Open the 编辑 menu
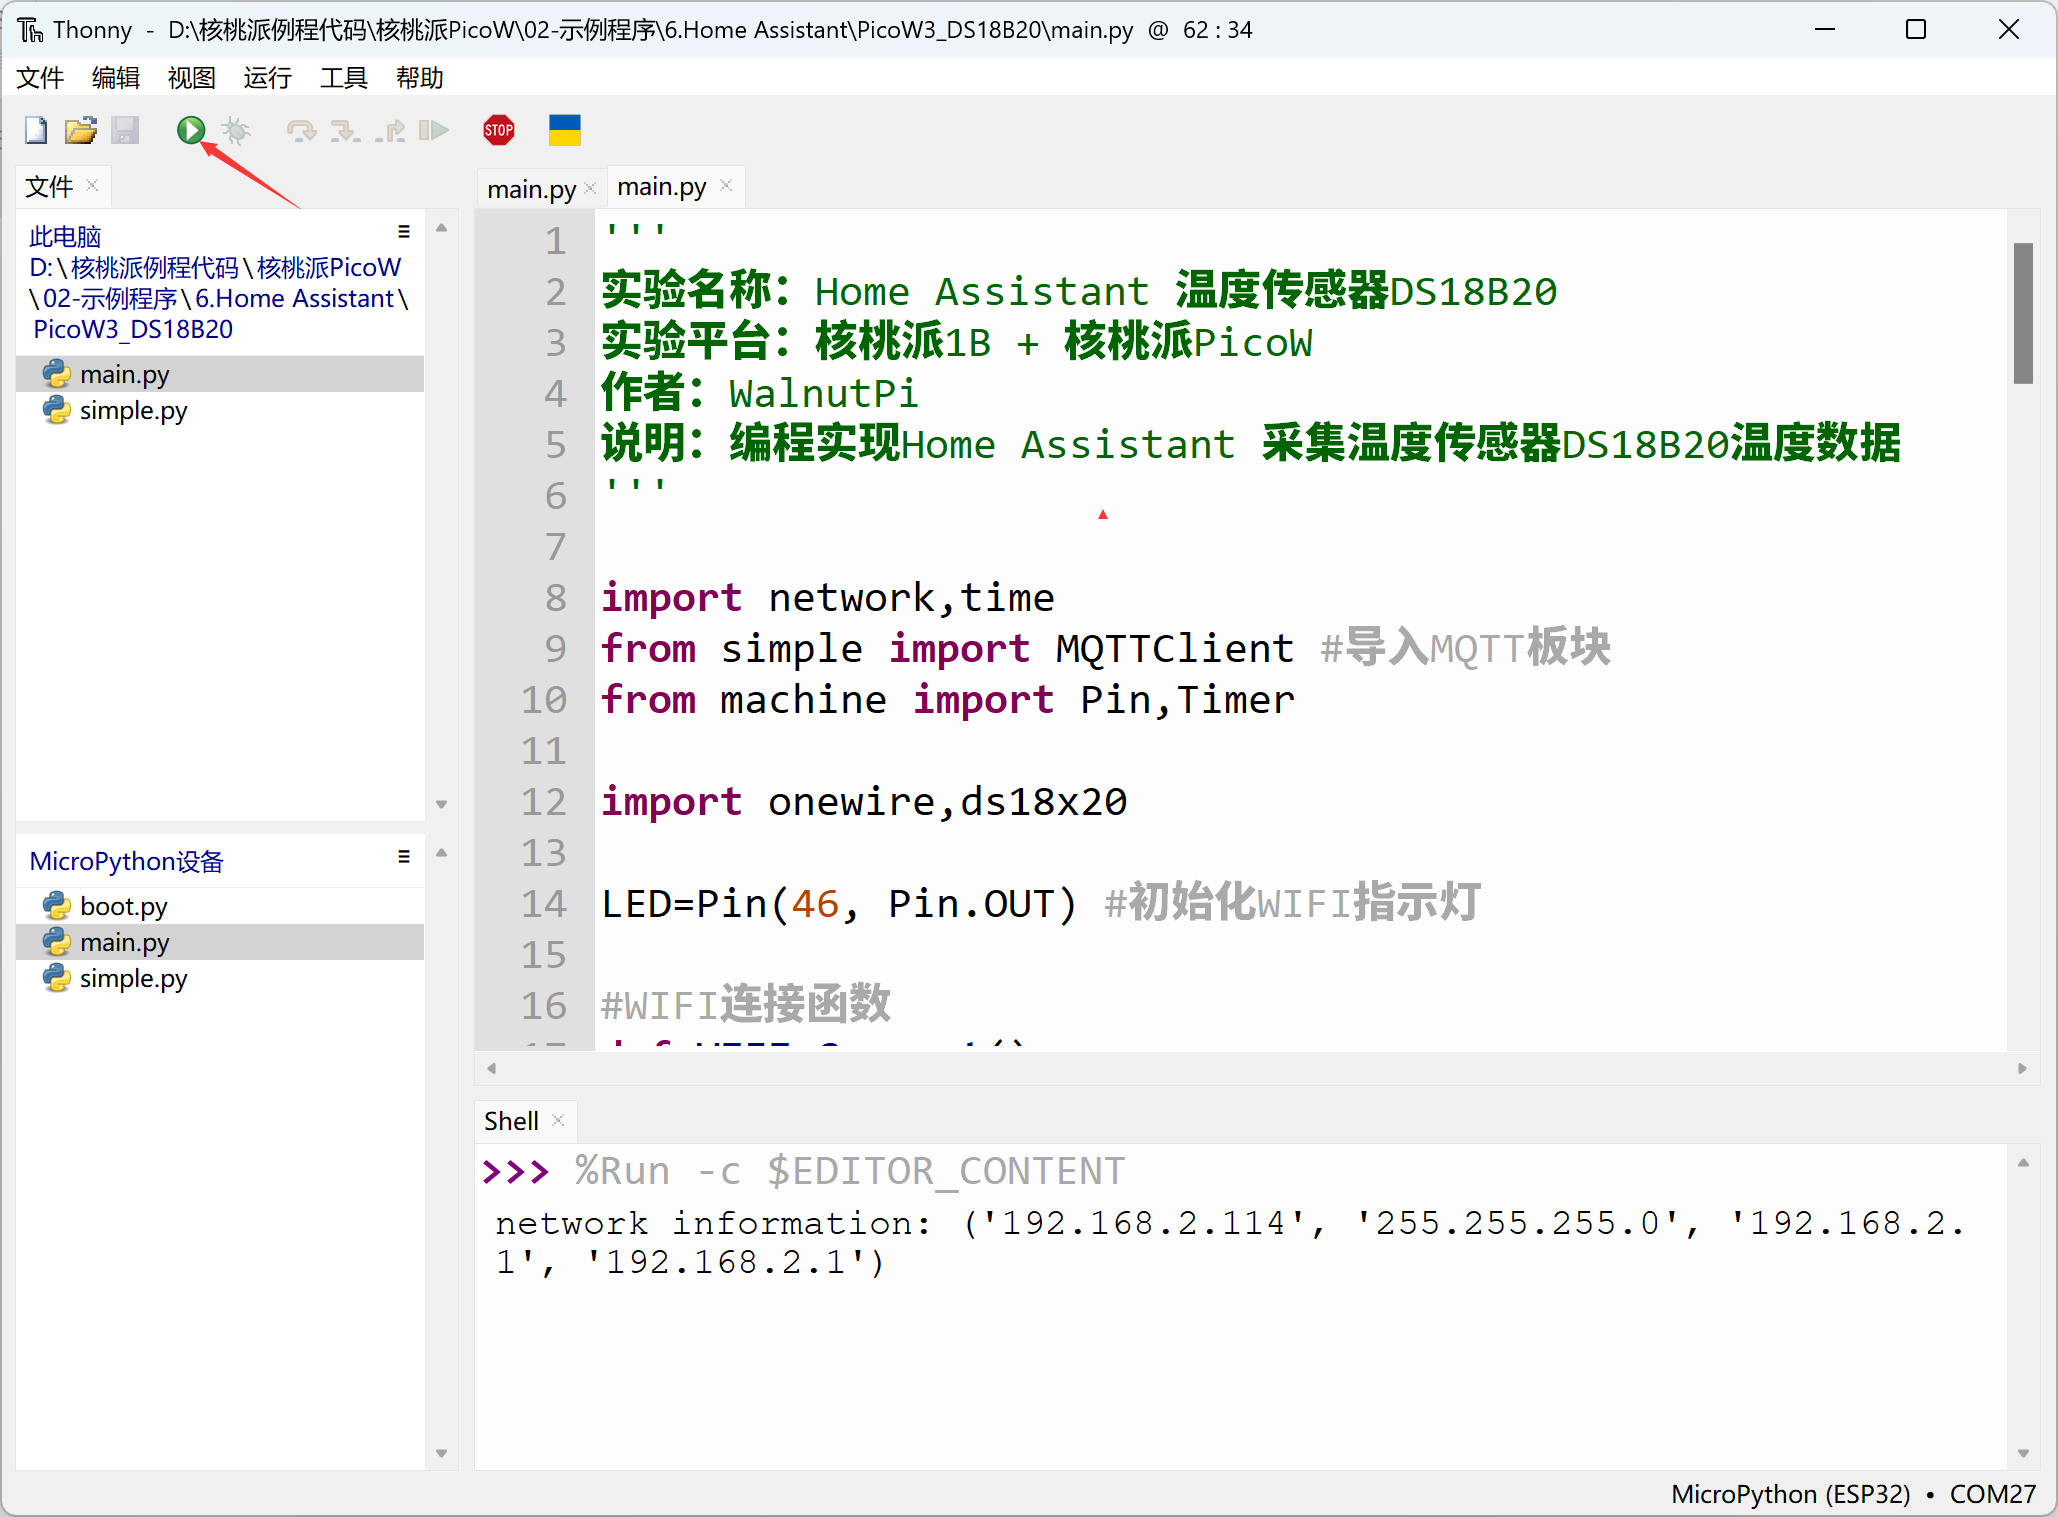Image resolution: width=2058 pixels, height=1517 pixels. point(116,78)
